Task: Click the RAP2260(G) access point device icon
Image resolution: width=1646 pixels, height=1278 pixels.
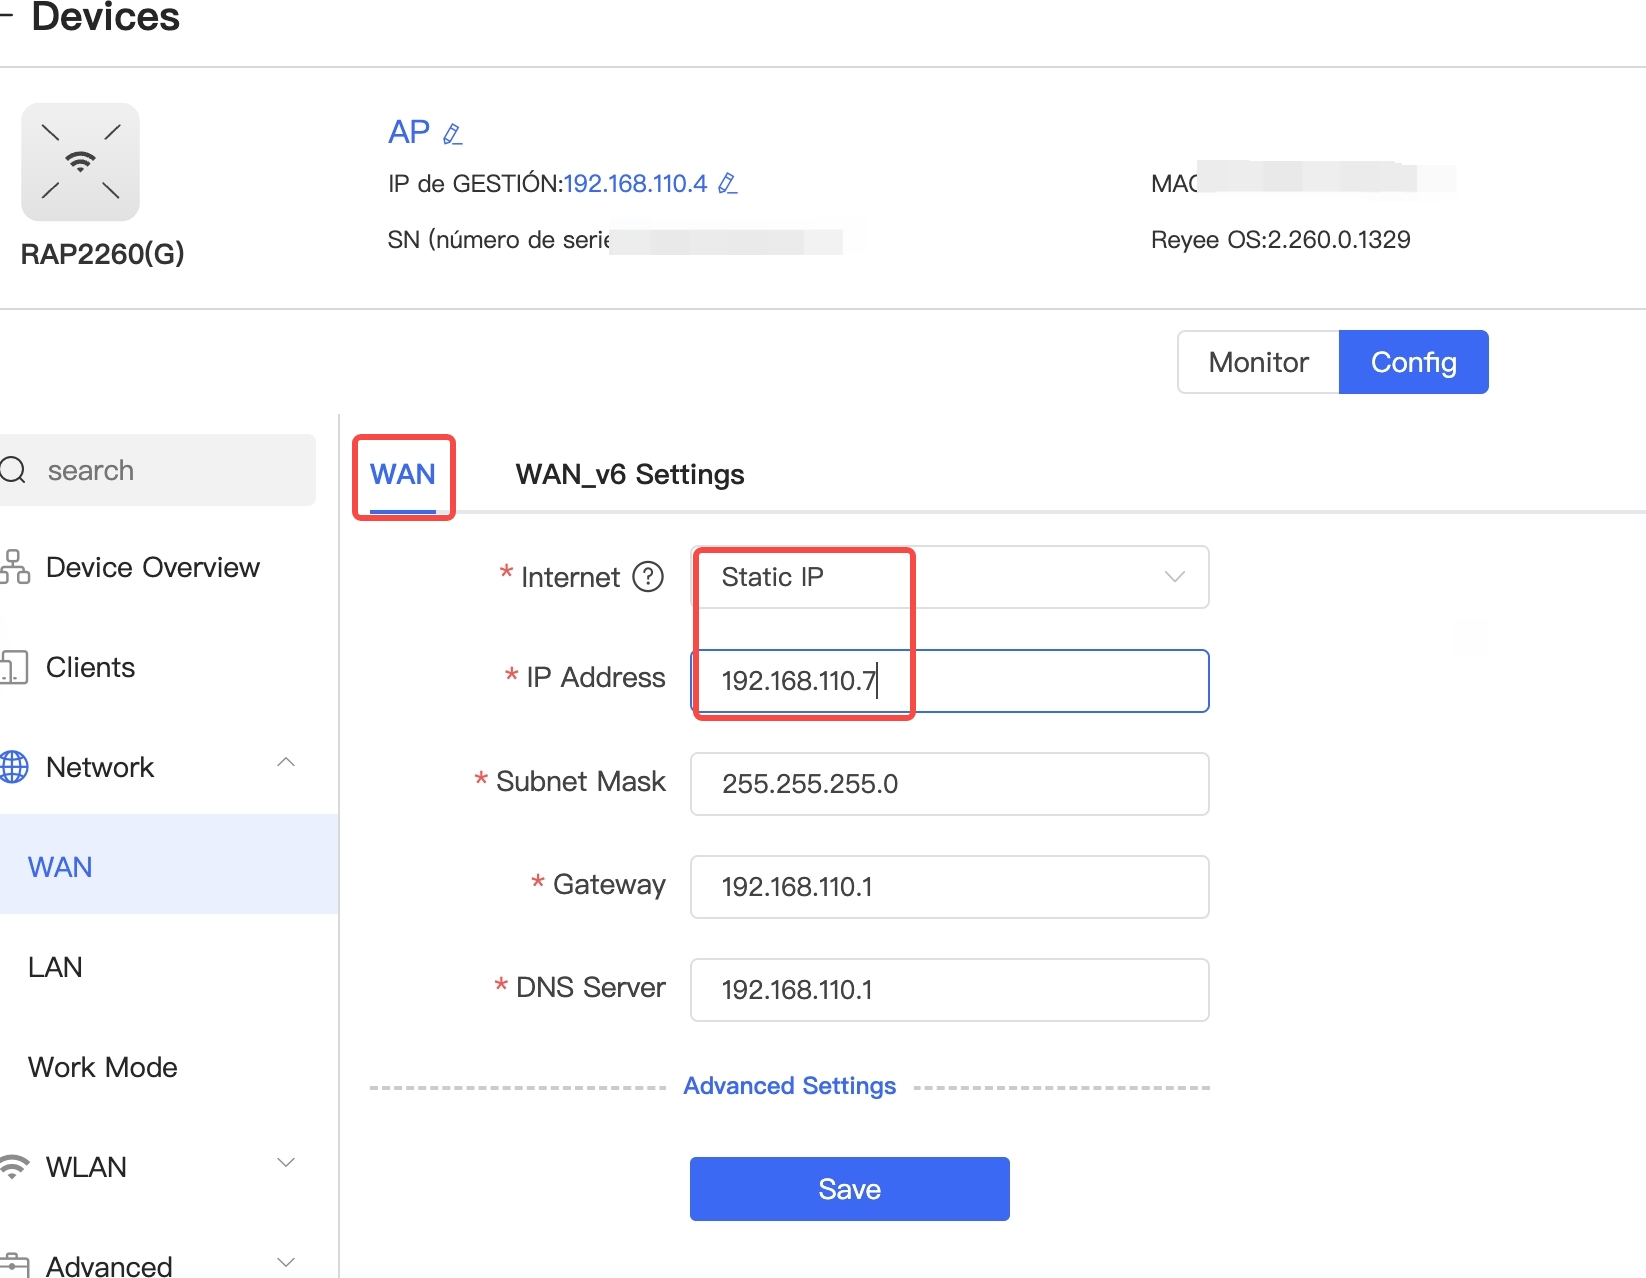Action: [x=80, y=162]
